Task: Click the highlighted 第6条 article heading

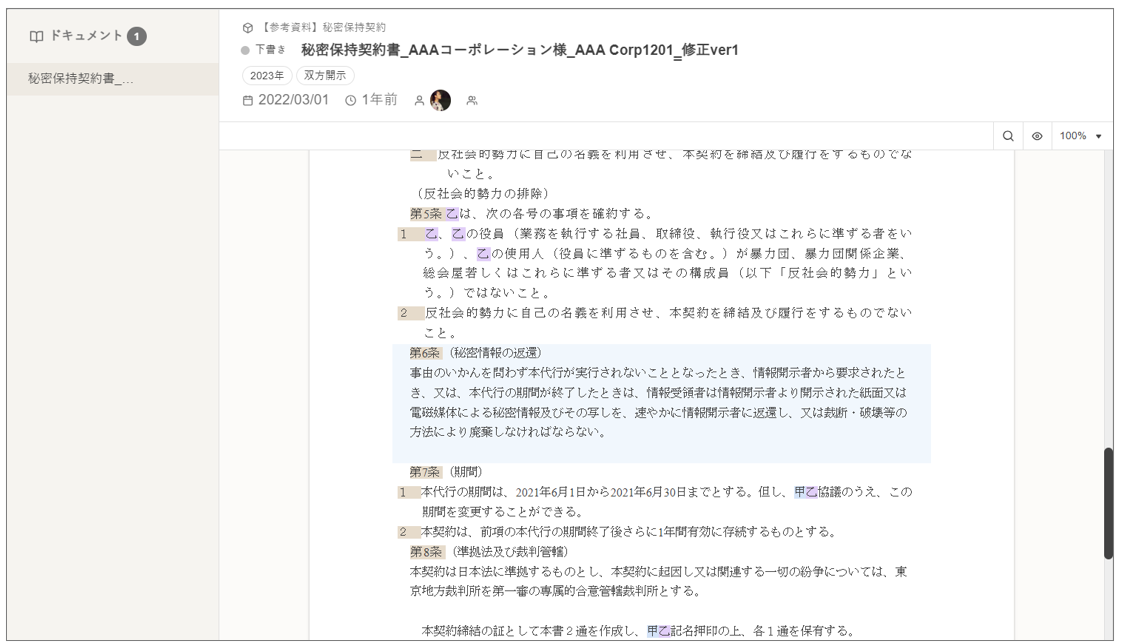Action: click(x=425, y=353)
